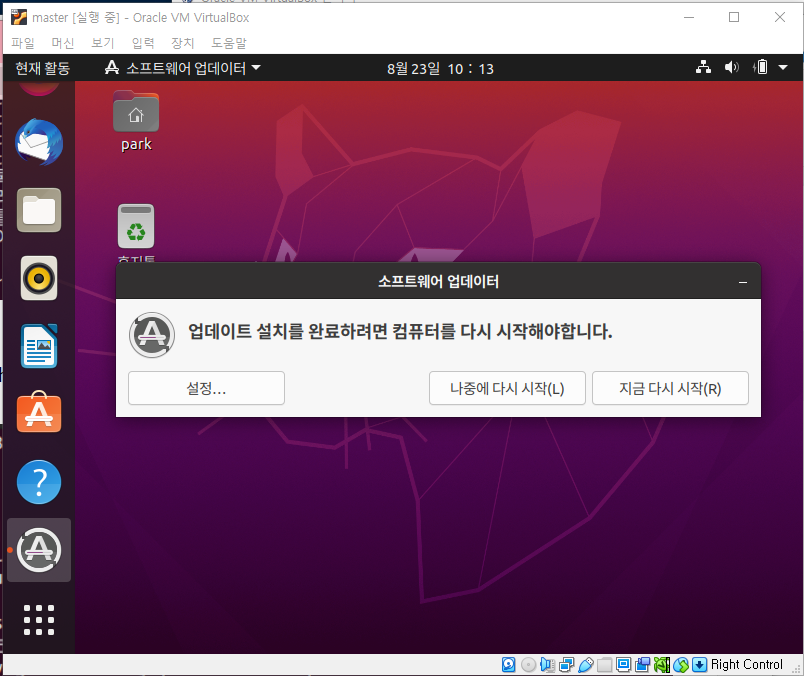Open the Help question mark icon
Screen dimensions: 804x676
39,482
